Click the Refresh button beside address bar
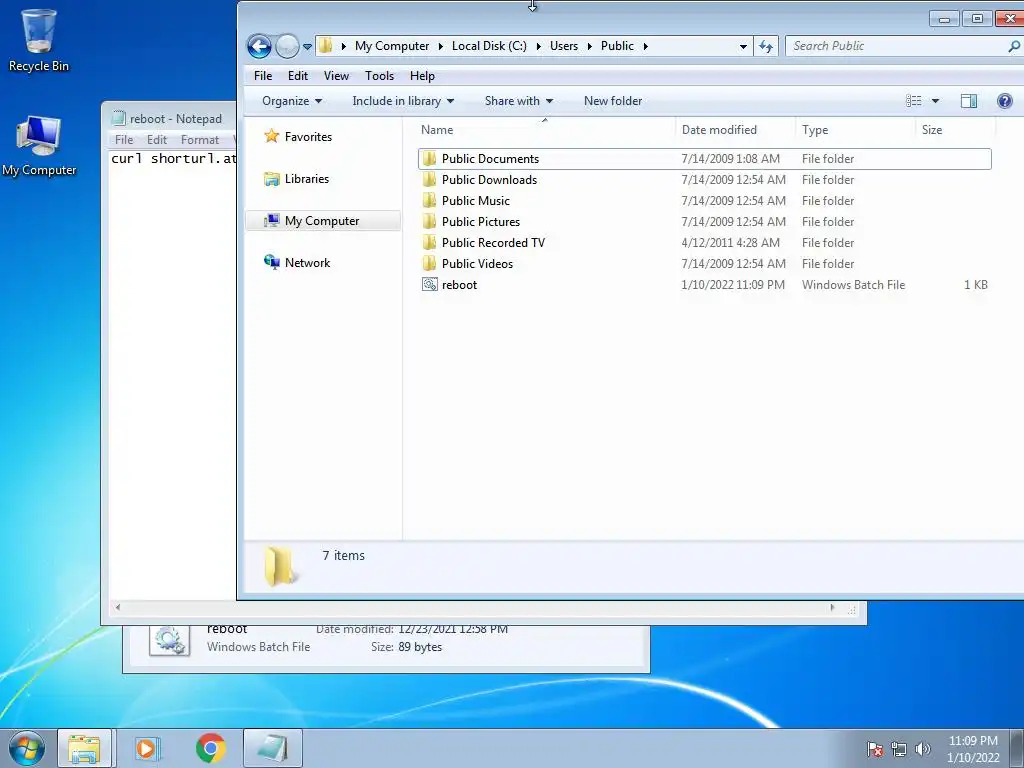The image size is (1024, 768). 765,46
